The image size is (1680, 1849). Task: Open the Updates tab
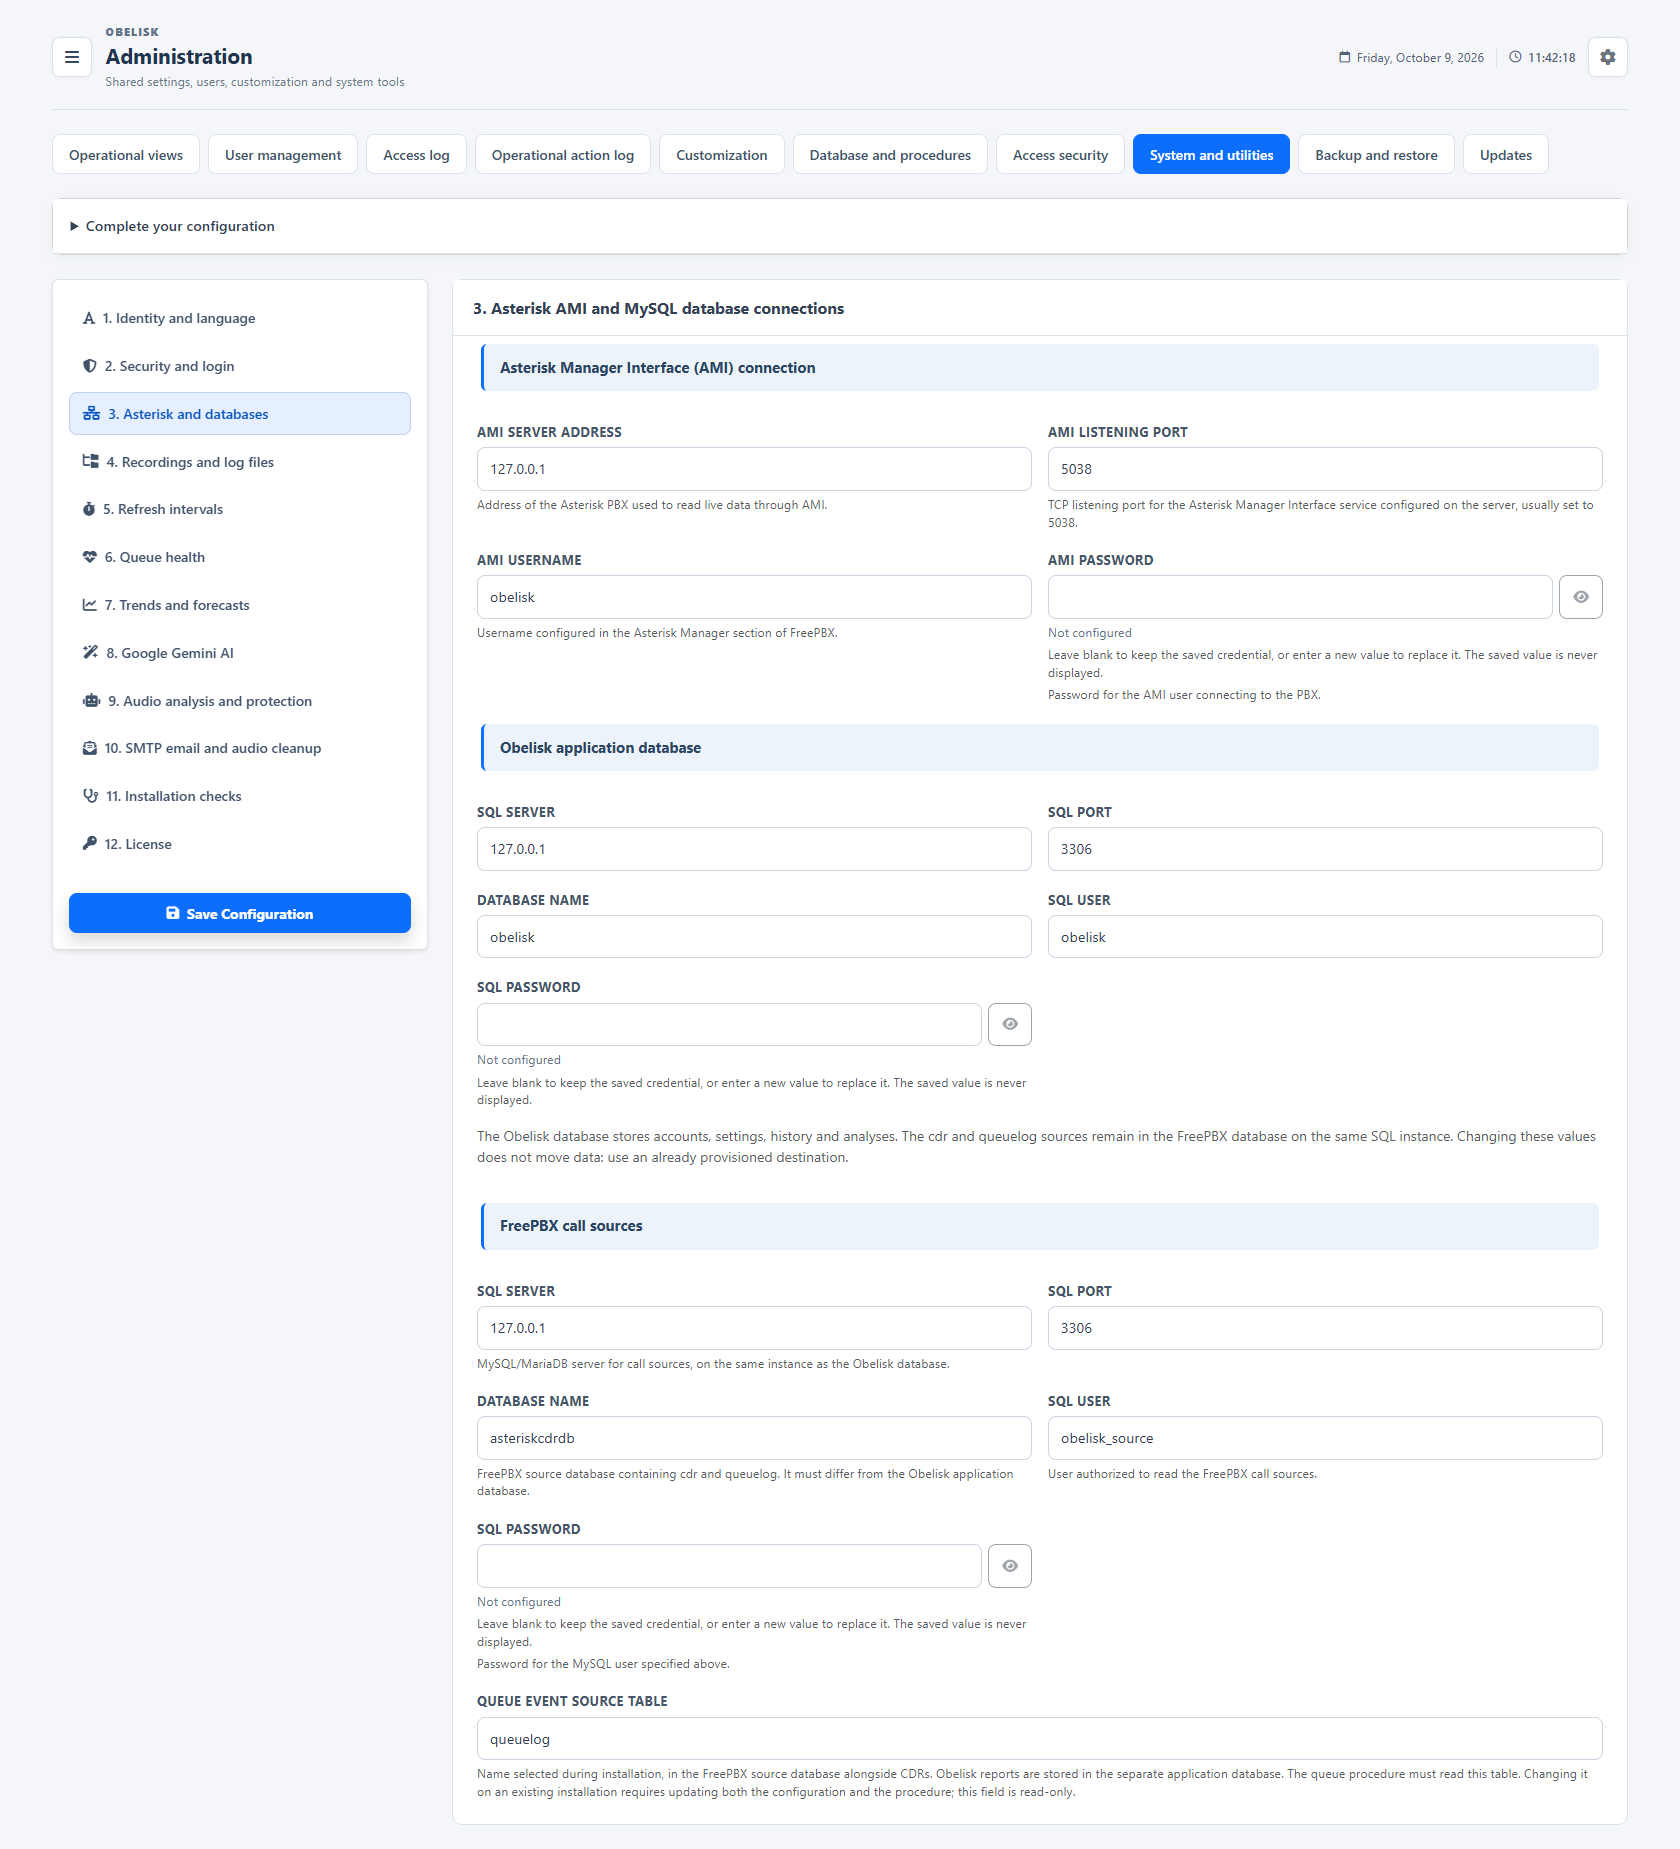pyautogui.click(x=1505, y=155)
